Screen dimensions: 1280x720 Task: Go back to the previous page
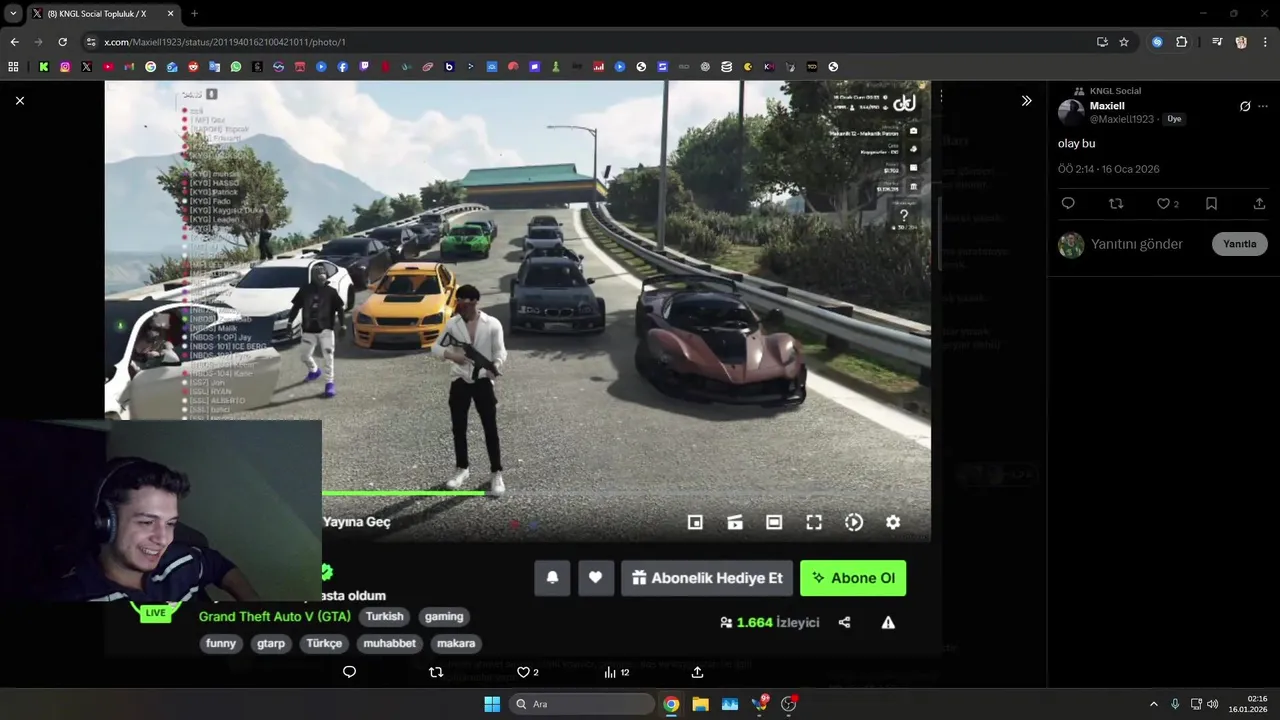[x=14, y=42]
